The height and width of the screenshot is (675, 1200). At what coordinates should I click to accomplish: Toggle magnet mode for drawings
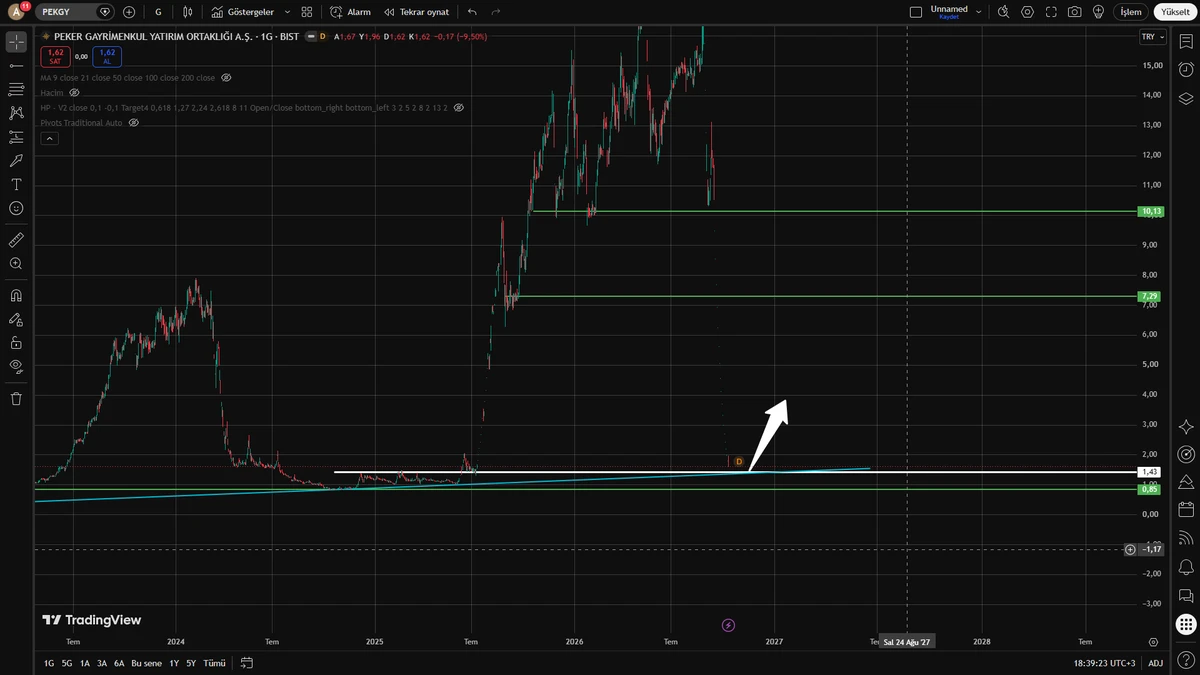(16, 296)
